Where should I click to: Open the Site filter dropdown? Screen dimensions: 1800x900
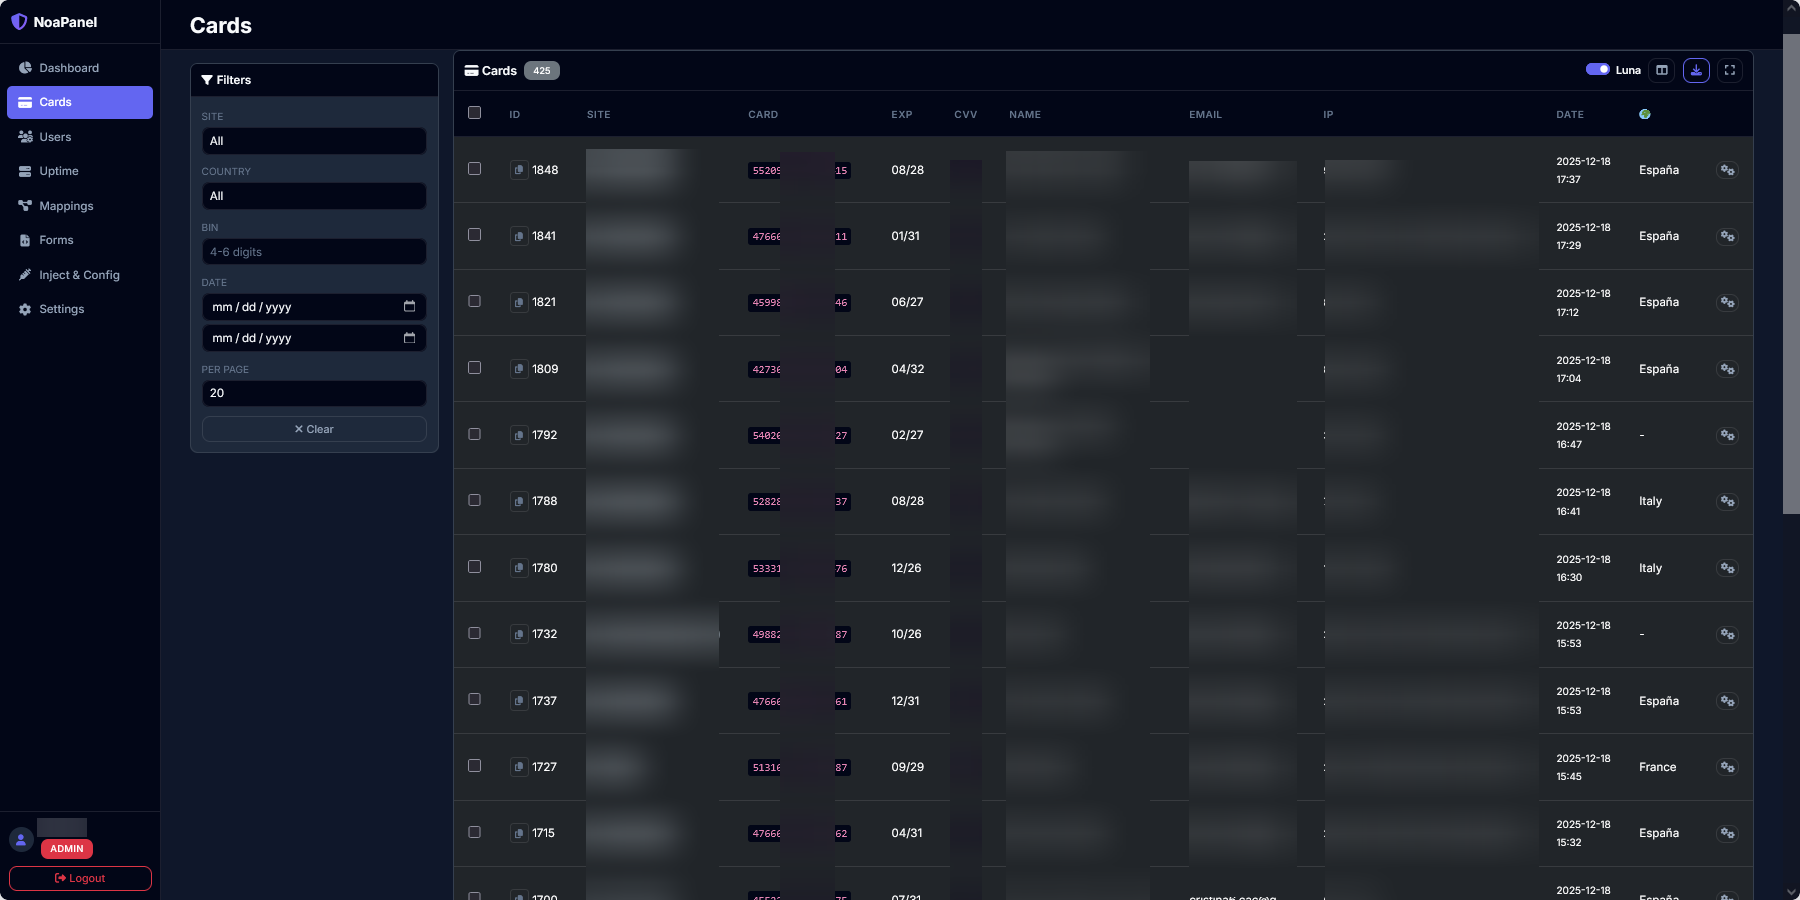coord(314,141)
